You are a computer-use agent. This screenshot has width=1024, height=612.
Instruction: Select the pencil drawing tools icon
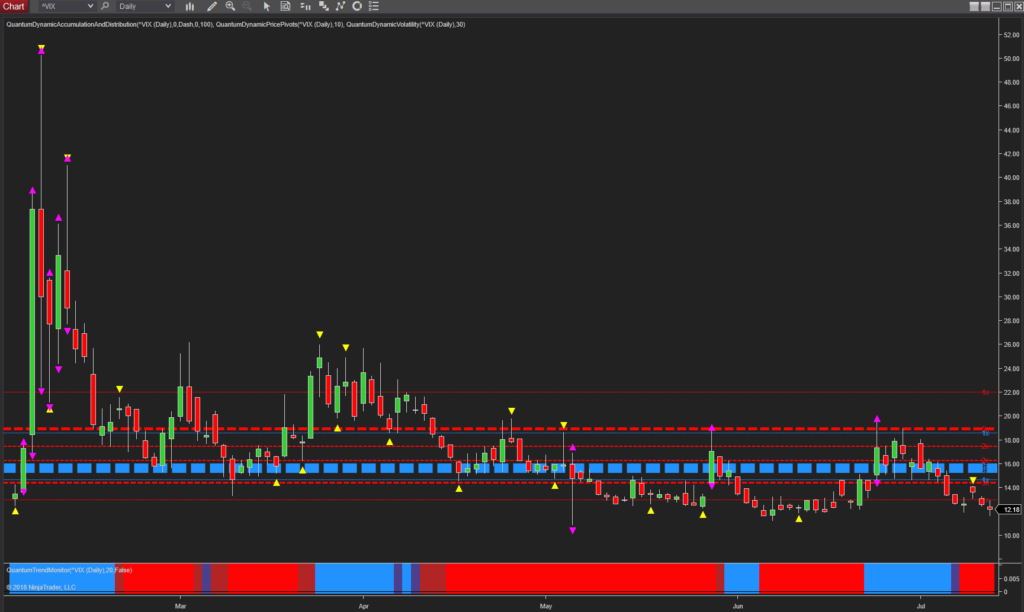[212, 6]
